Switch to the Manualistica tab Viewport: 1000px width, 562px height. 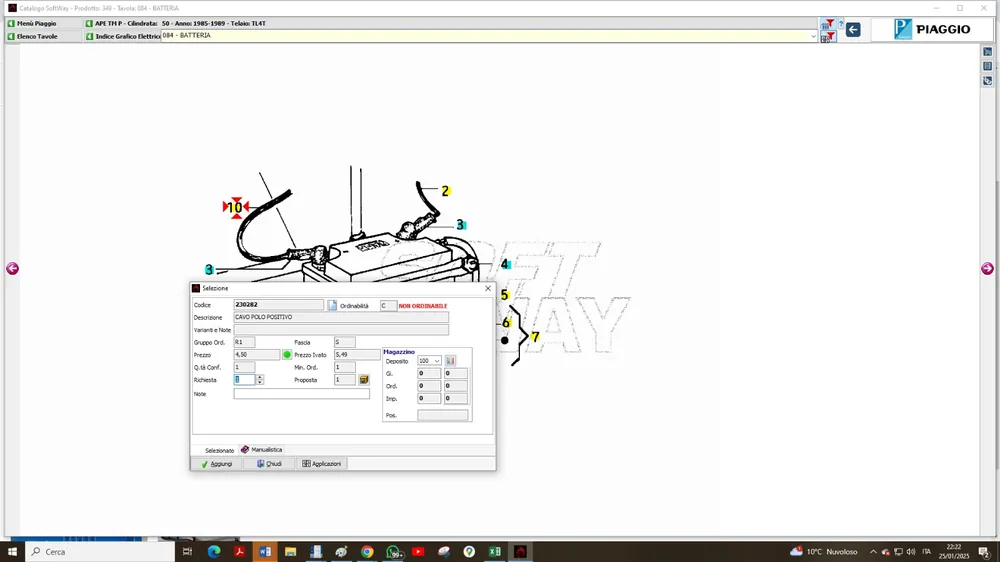[x=261, y=450]
